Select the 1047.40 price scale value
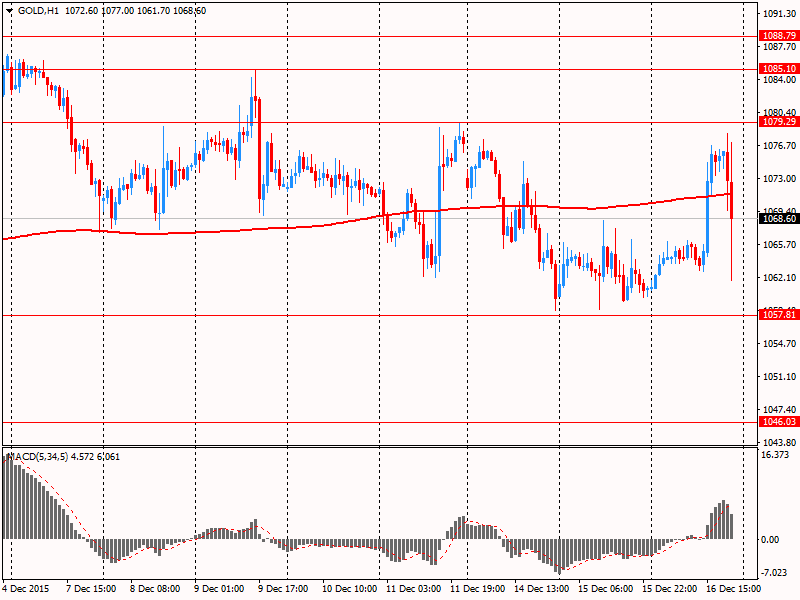Viewport: 800px width, 600px height. point(779,409)
